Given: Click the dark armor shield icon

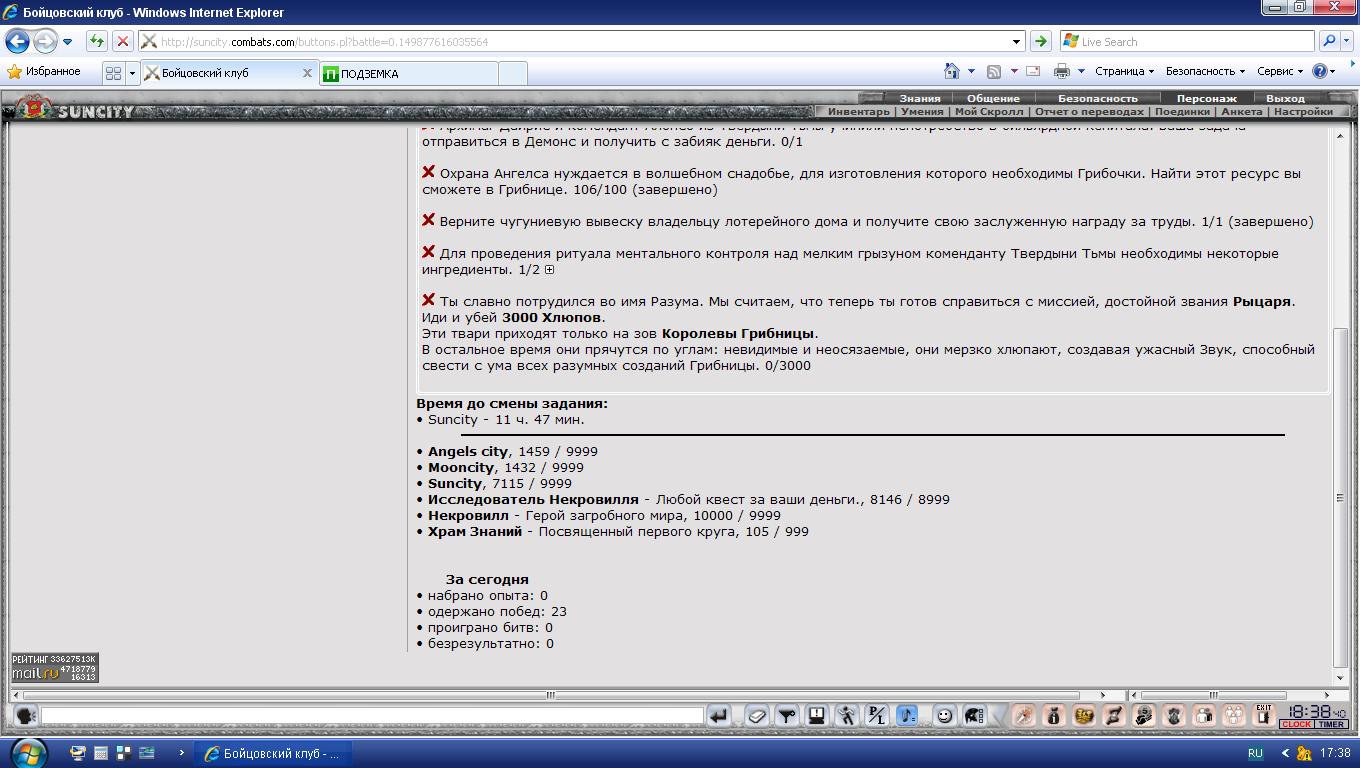Looking at the screenshot, I should point(1174,715).
